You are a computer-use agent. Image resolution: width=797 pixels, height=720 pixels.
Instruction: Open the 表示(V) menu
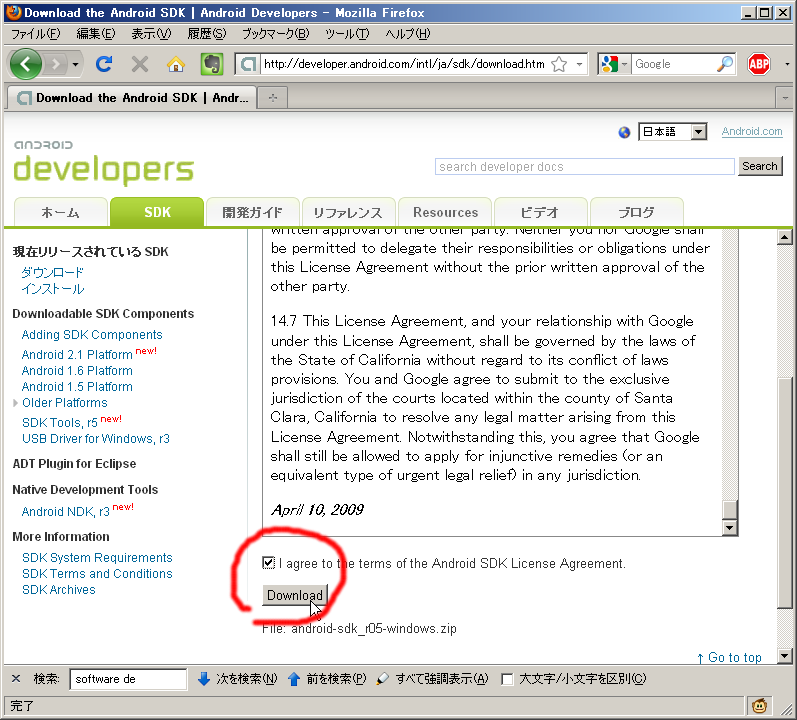tap(151, 34)
